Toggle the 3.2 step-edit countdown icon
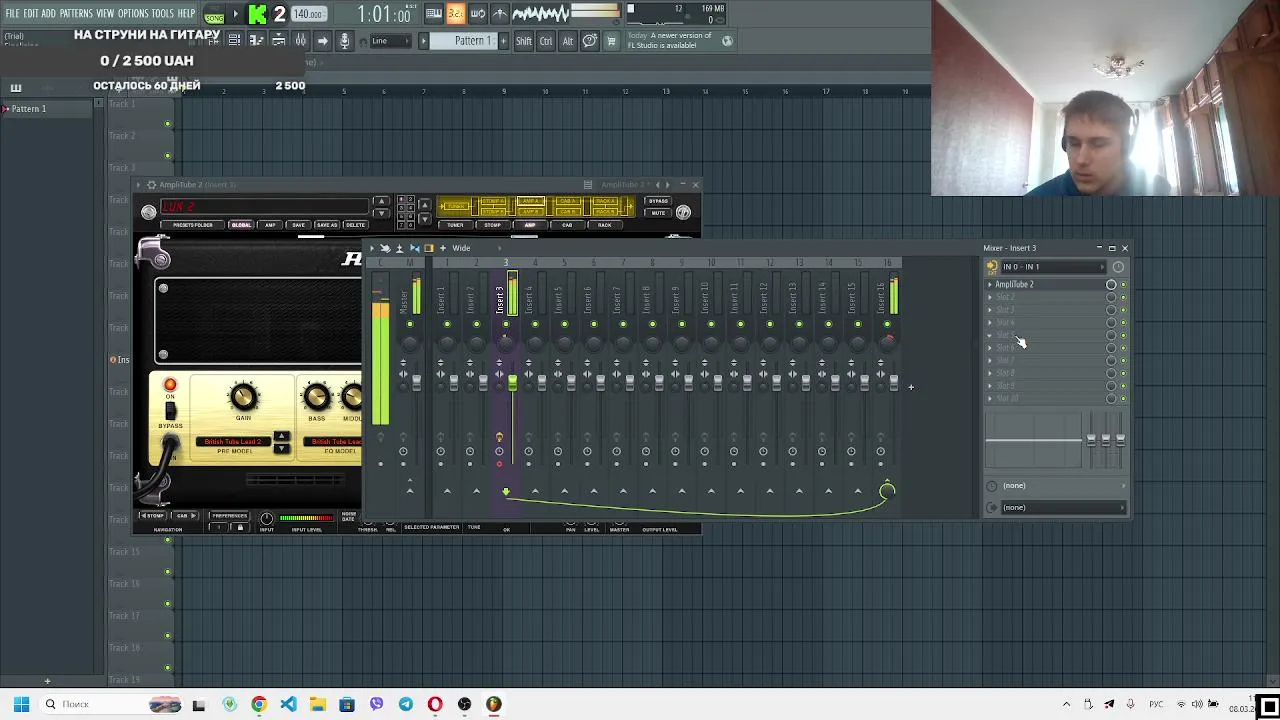This screenshot has width=1280, height=720. 455,13
